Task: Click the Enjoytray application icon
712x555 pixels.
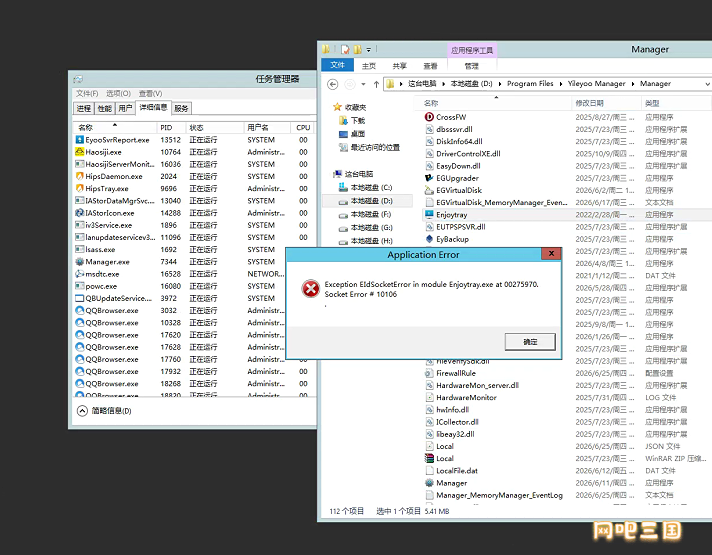Action: [429, 214]
